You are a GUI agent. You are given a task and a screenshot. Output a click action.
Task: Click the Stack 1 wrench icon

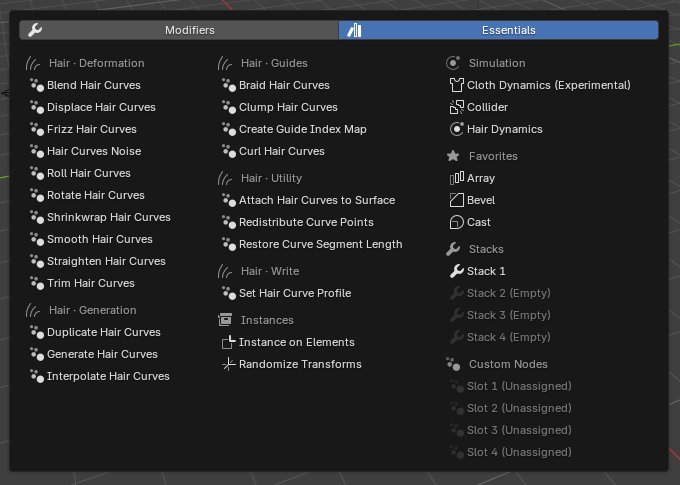coord(457,271)
